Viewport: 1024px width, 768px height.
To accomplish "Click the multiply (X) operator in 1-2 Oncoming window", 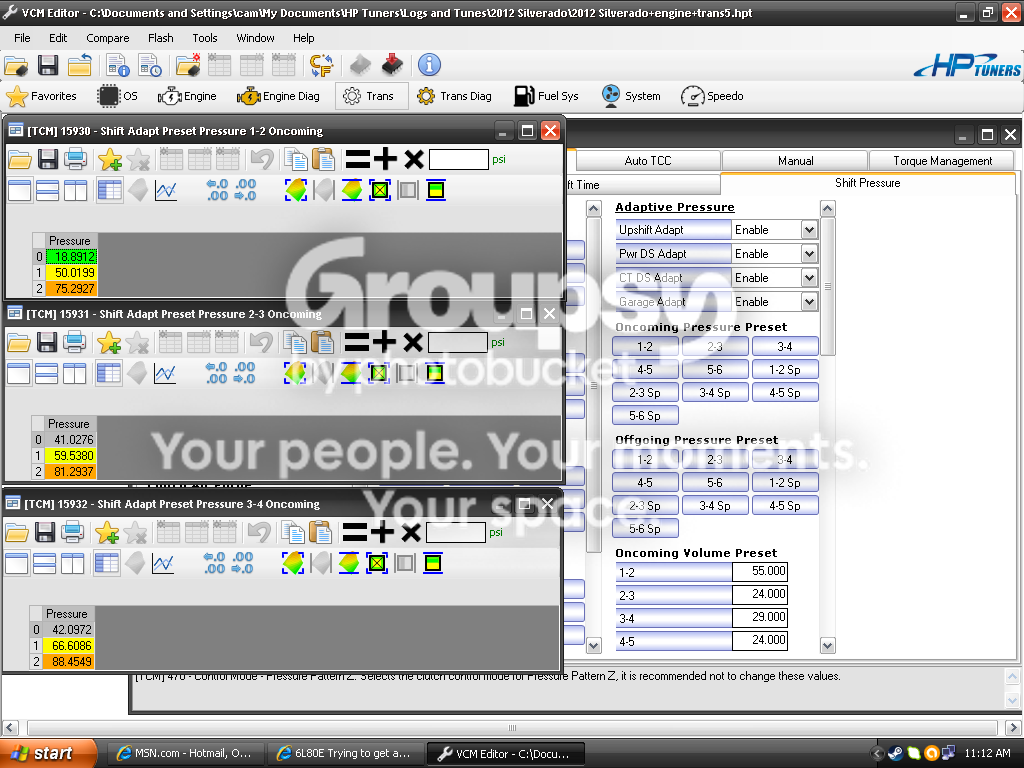I will [x=413, y=159].
